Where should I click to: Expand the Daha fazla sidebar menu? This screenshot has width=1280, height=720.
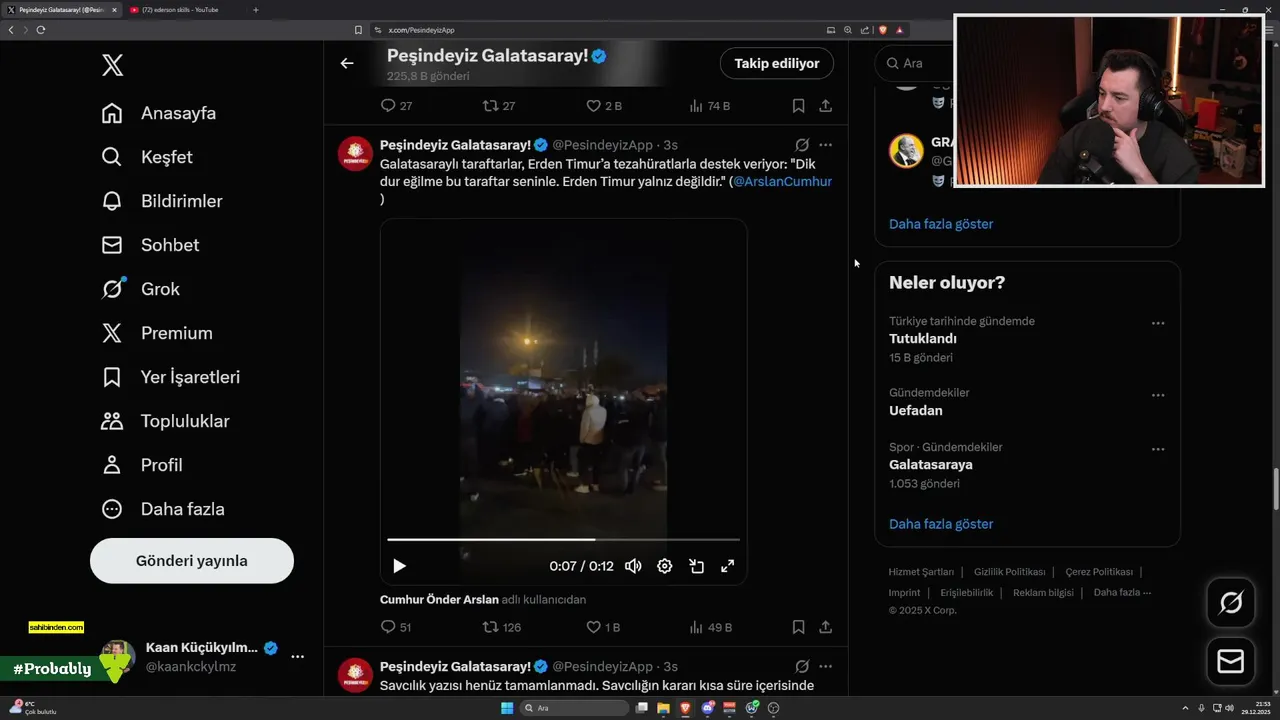[x=163, y=509]
